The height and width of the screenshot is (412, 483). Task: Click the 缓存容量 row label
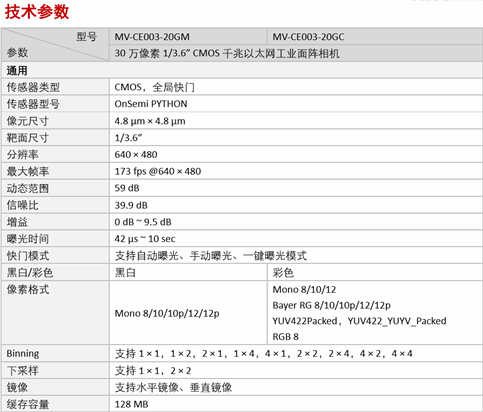pos(28,404)
